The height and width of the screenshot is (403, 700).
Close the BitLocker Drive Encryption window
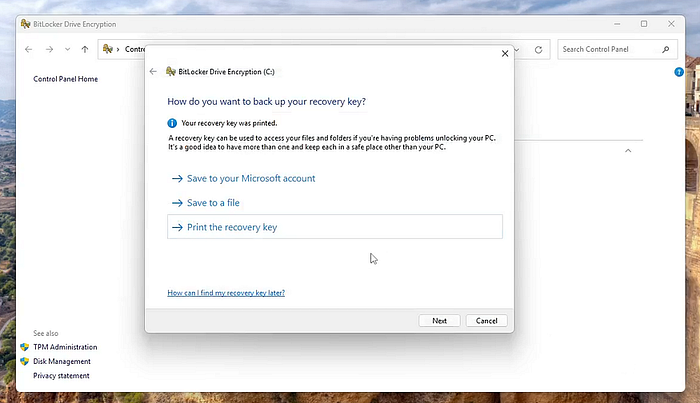point(671,24)
